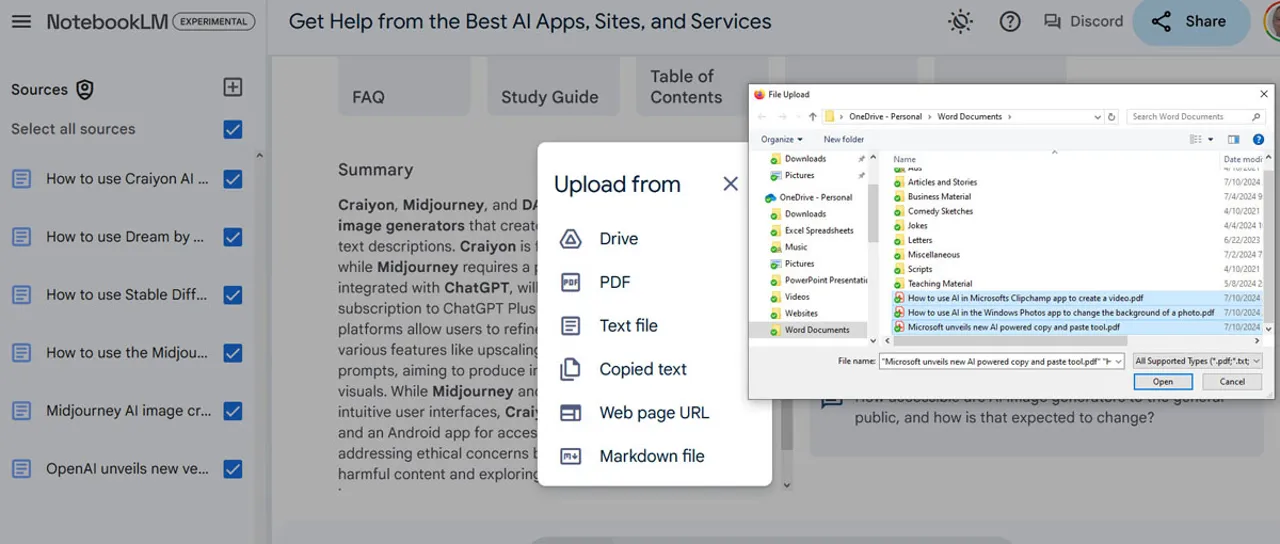
Task: Click the Open button in File Upload
Action: coord(1162,381)
